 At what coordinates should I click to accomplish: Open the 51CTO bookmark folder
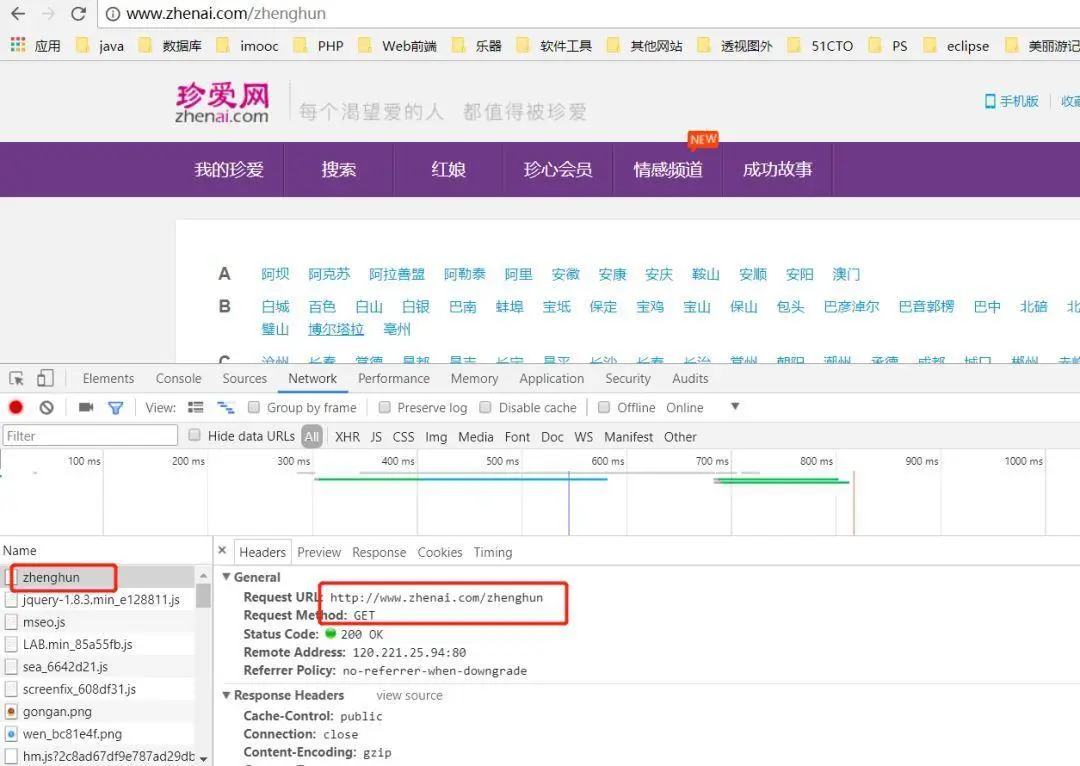pyautogui.click(x=820, y=45)
